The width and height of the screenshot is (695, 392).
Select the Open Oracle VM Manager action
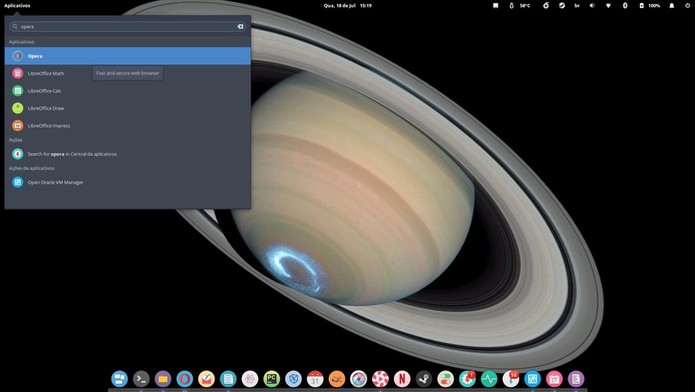(128, 182)
